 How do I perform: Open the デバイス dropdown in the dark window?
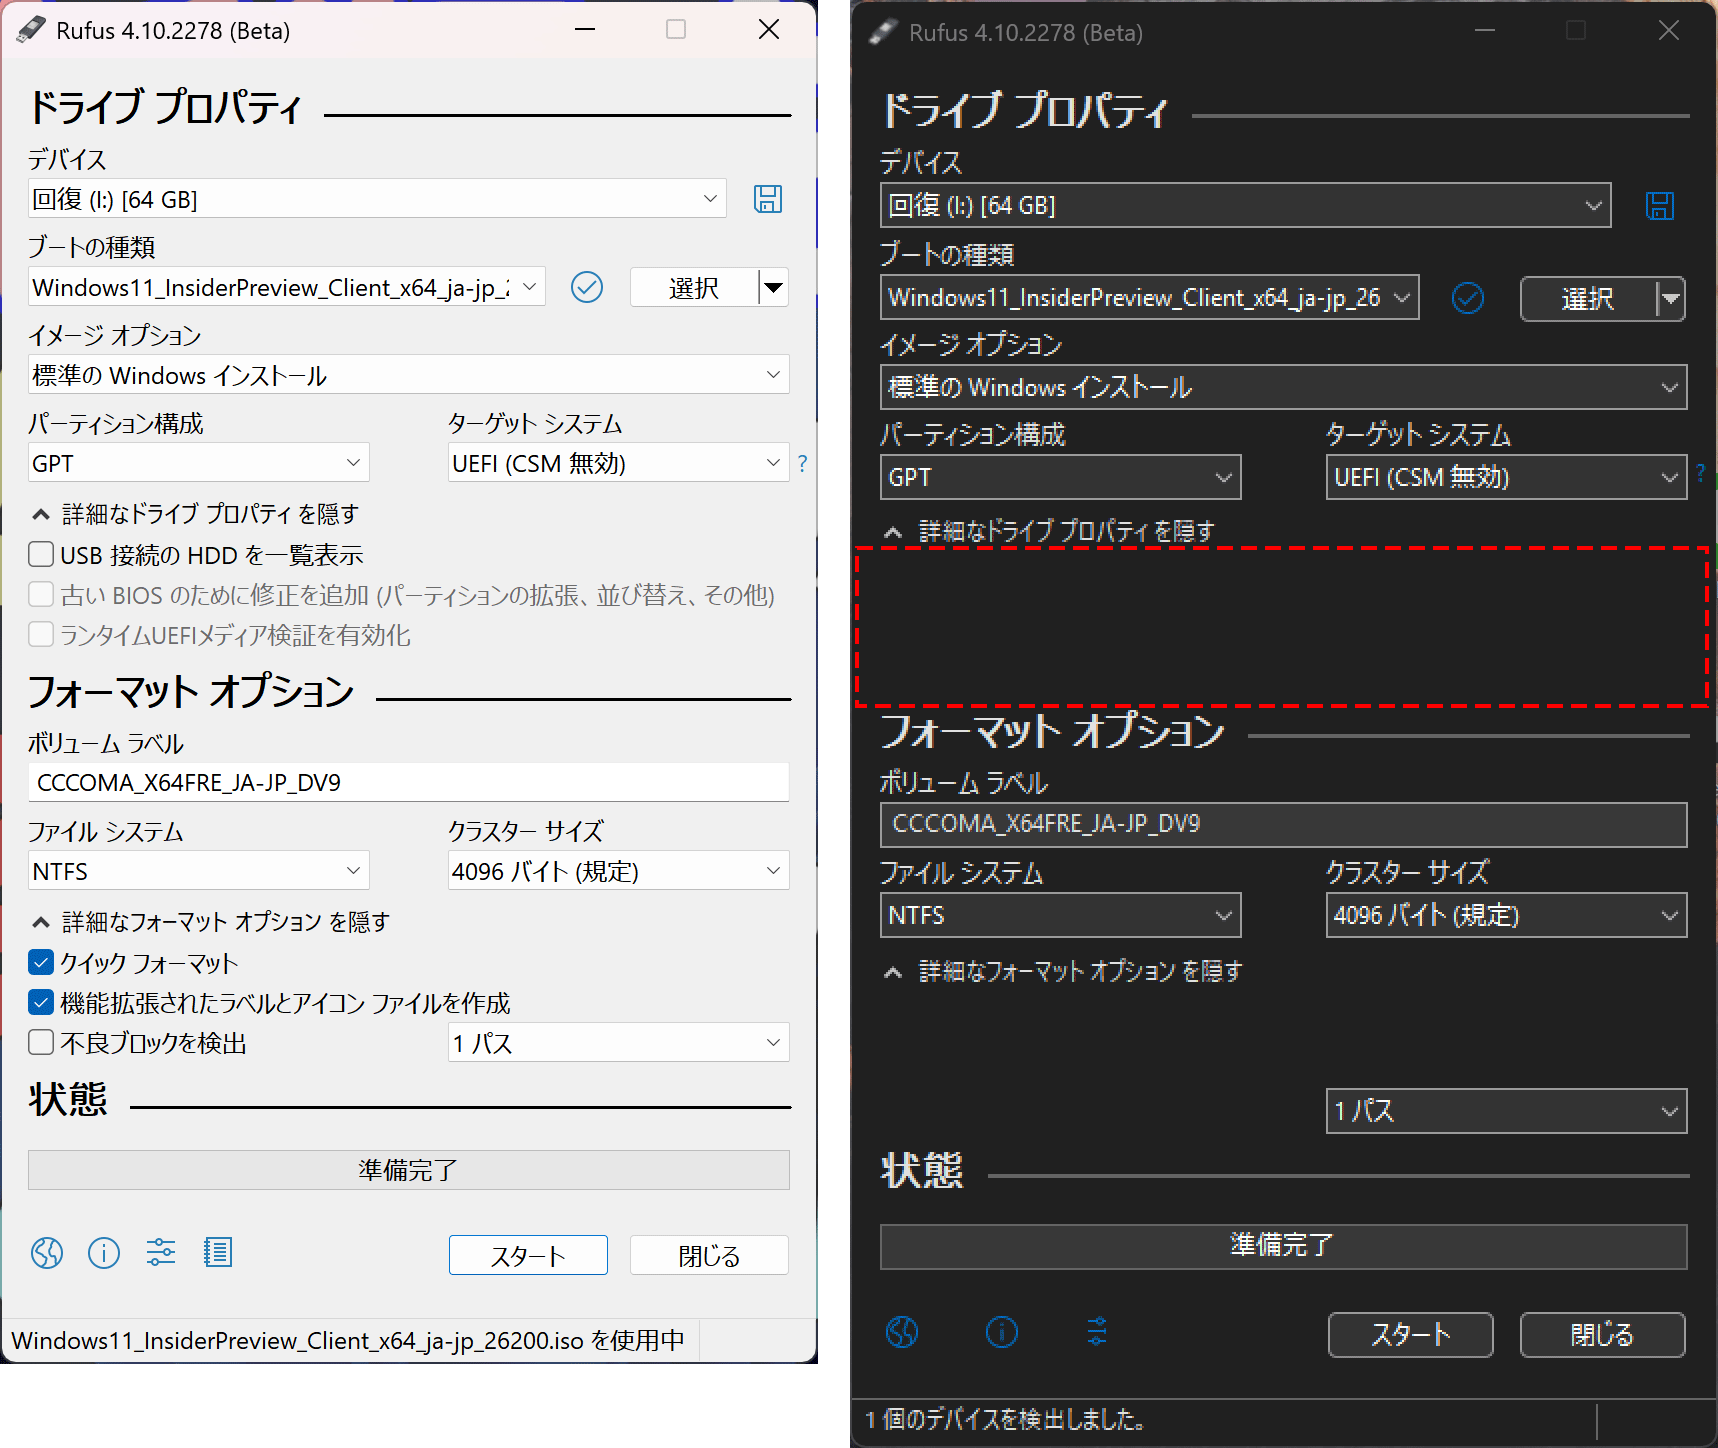1245,205
